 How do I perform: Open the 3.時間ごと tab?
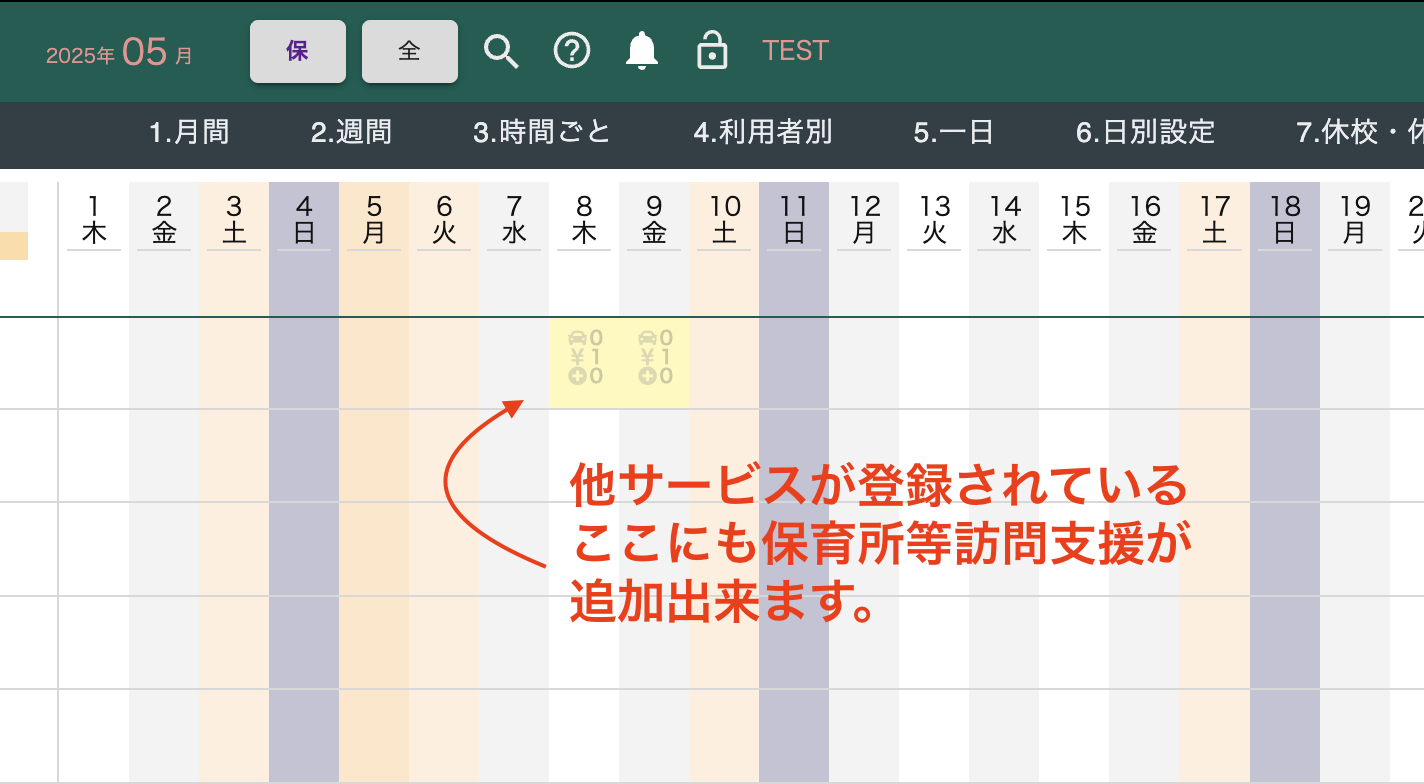[x=542, y=132]
